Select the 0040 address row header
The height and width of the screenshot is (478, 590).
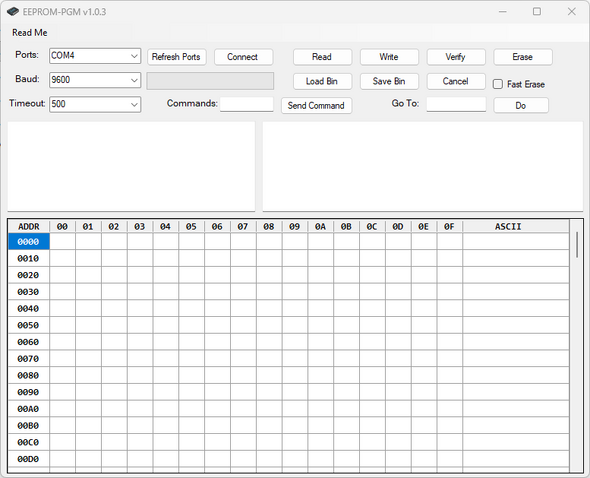click(28, 309)
